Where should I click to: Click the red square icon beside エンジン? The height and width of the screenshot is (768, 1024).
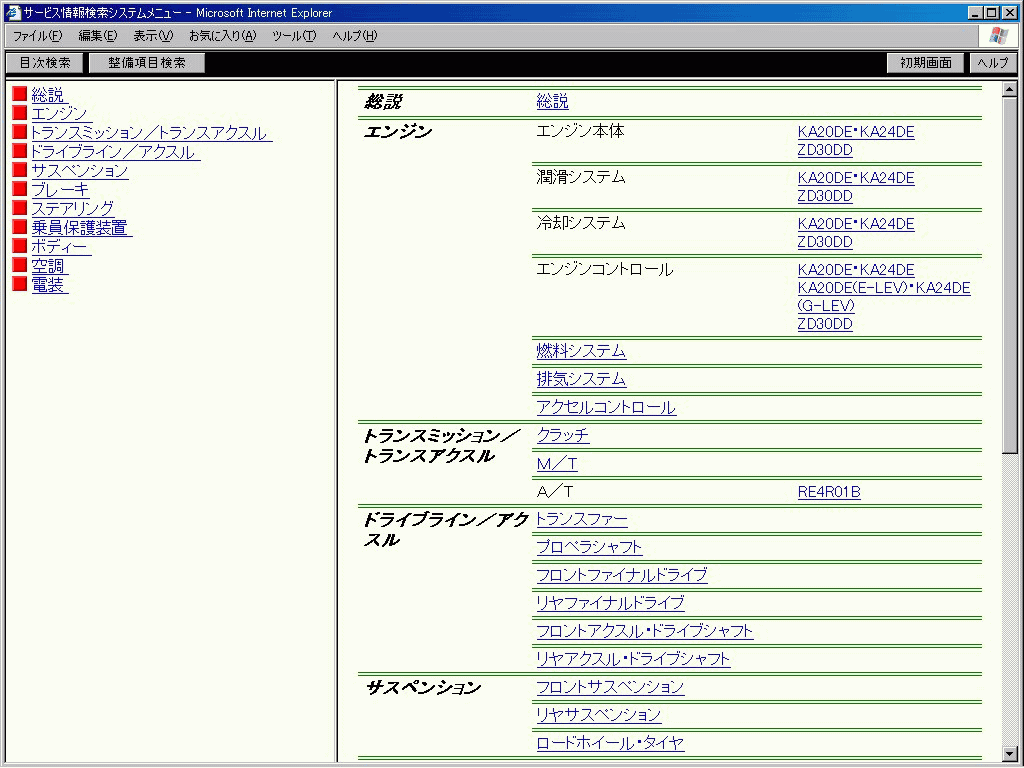pyautogui.click(x=20, y=113)
